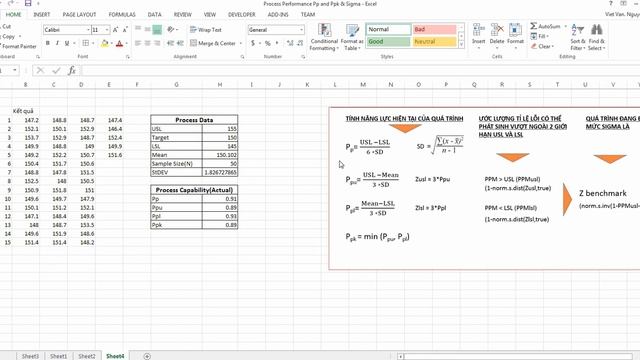The image size is (640, 360).
Task: Click the Enter checkmark in formula bar
Action: pos(56,71)
